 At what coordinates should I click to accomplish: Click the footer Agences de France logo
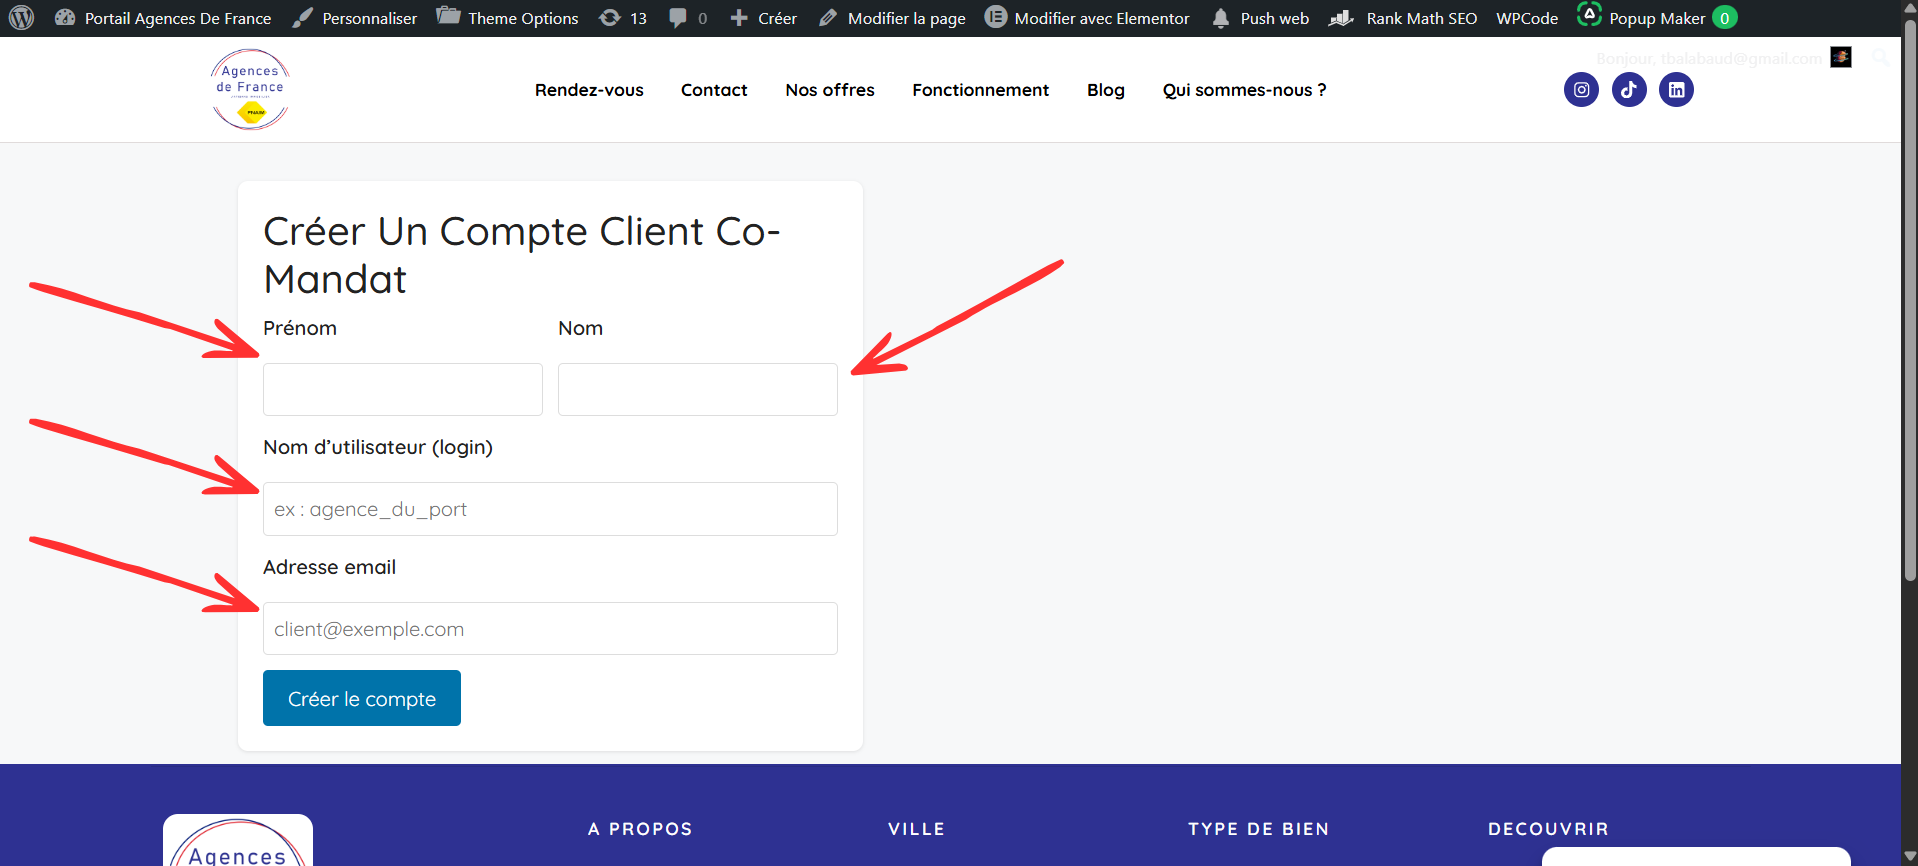[x=238, y=841]
